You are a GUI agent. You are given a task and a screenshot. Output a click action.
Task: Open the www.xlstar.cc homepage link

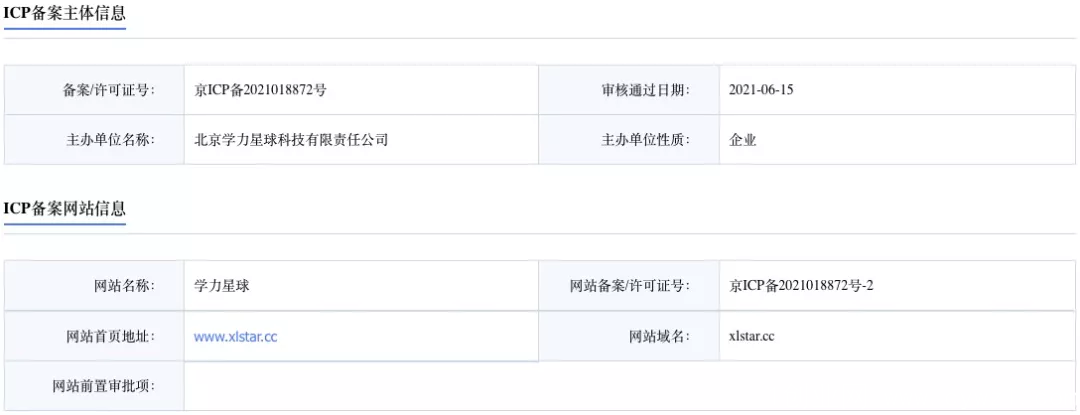(236, 337)
